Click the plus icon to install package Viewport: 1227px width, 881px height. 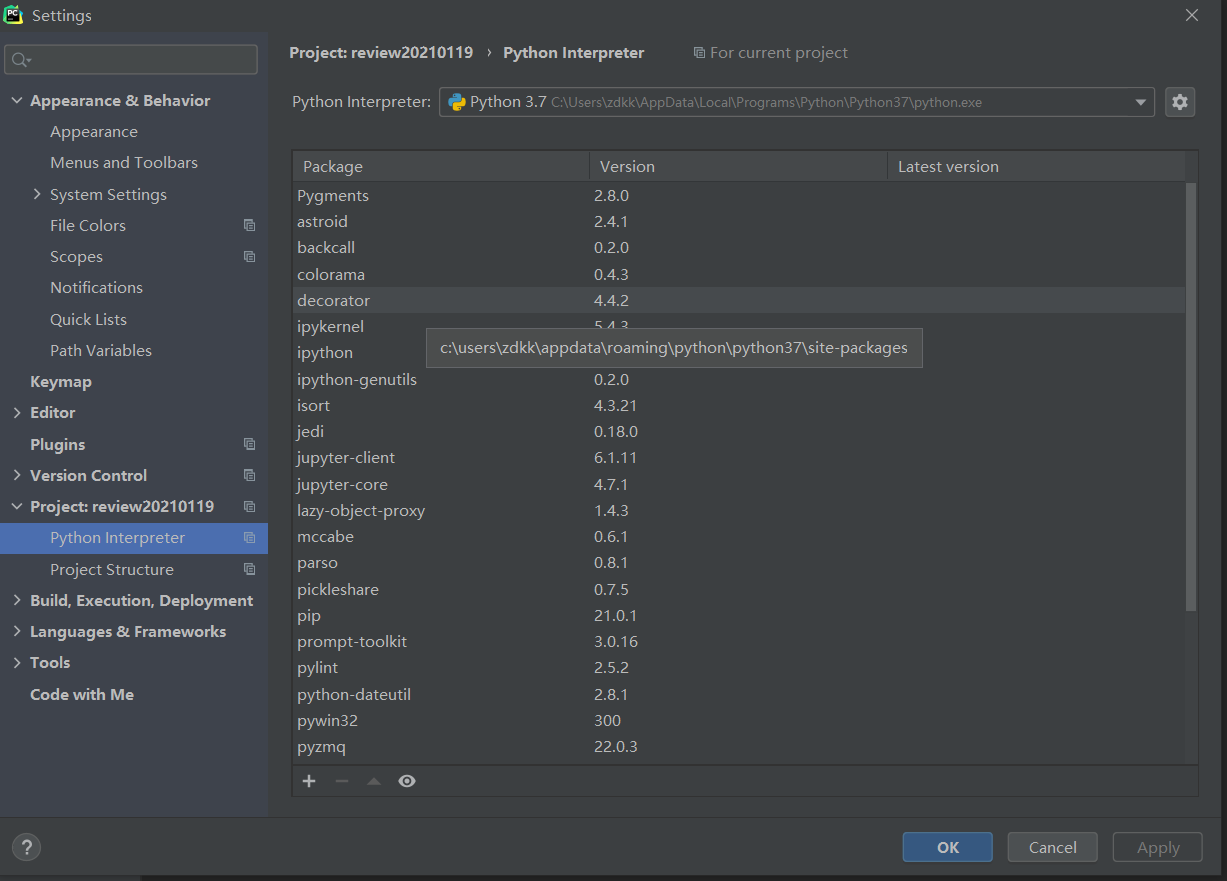pyautogui.click(x=309, y=781)
